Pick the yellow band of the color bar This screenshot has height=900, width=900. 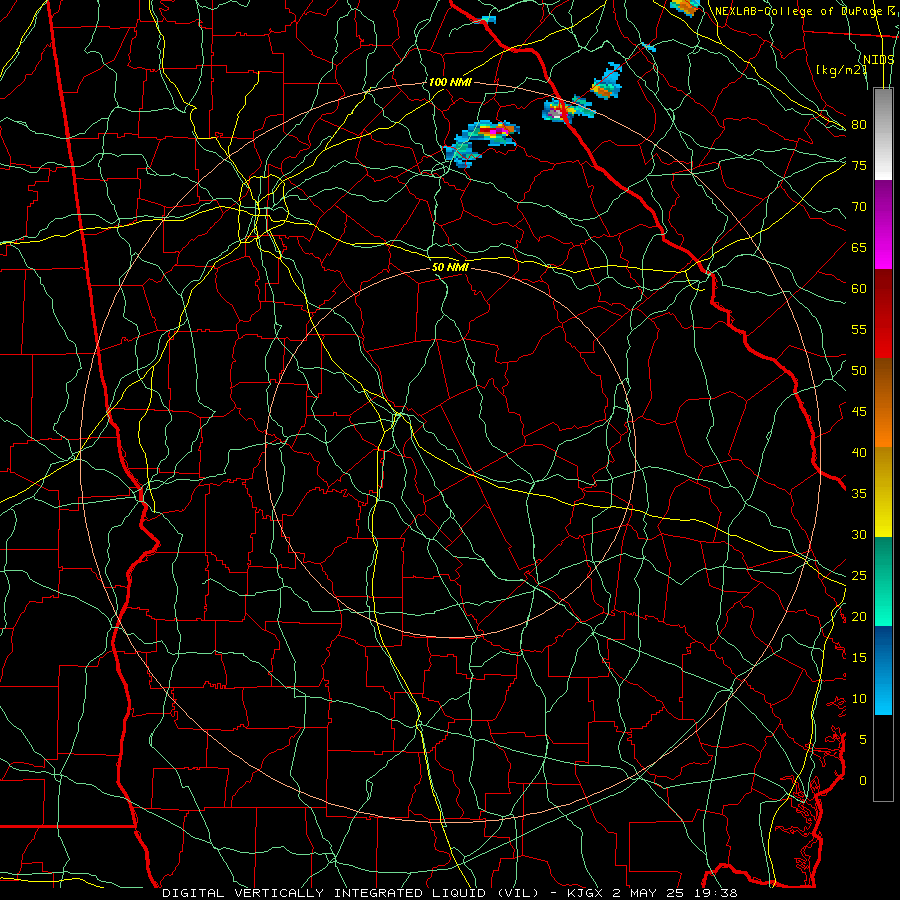point(883,492)
